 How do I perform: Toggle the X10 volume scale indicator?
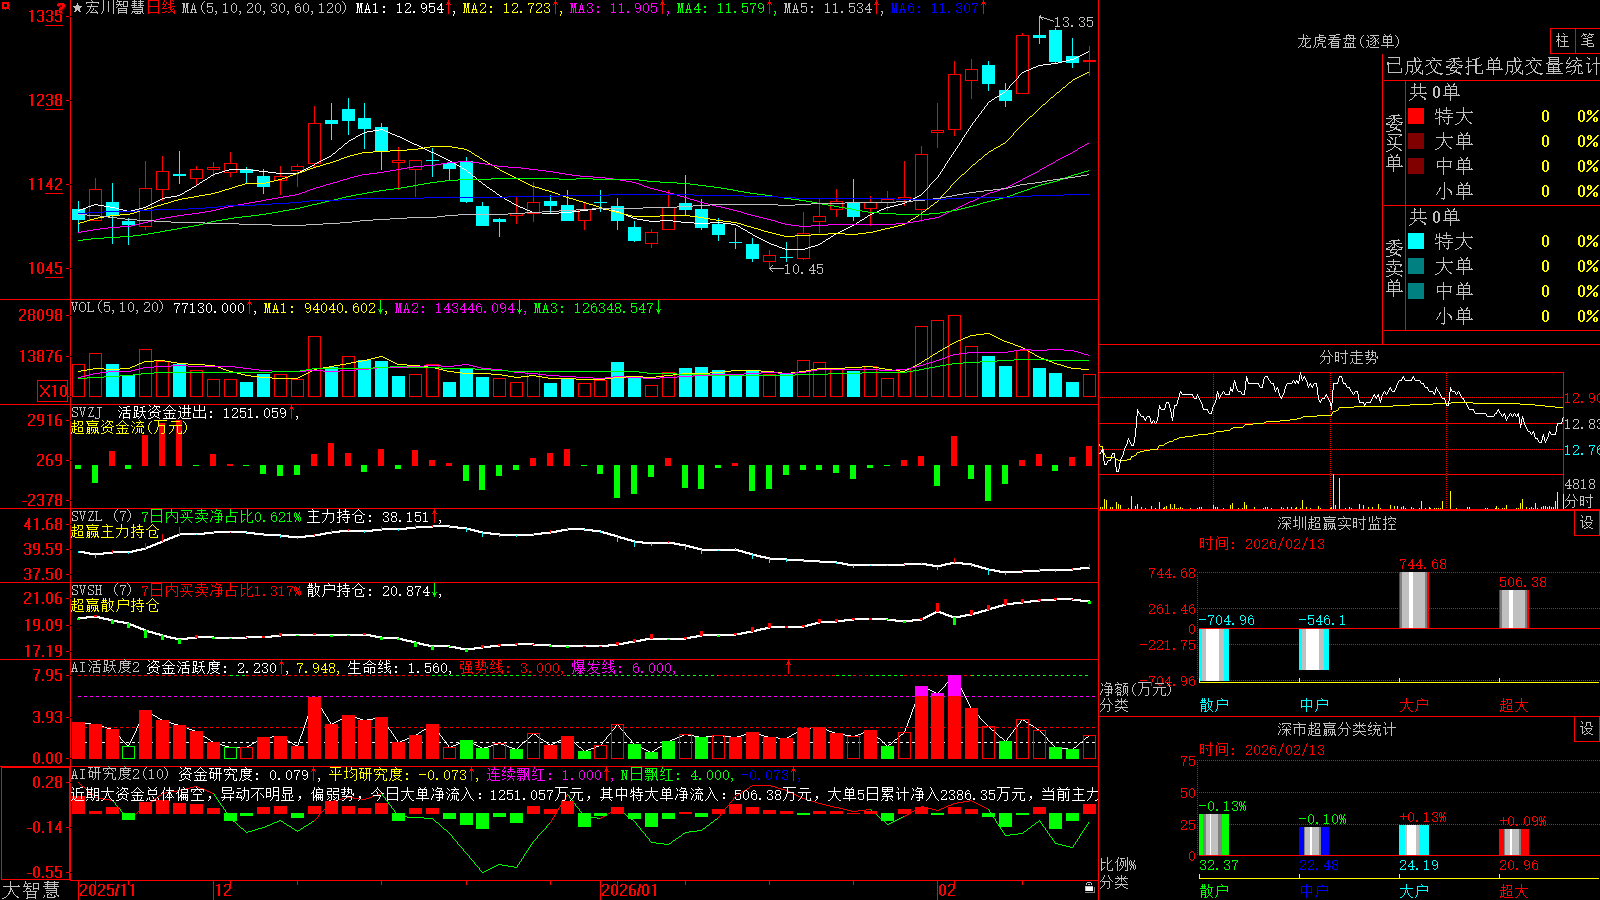[x=53, y=391]
